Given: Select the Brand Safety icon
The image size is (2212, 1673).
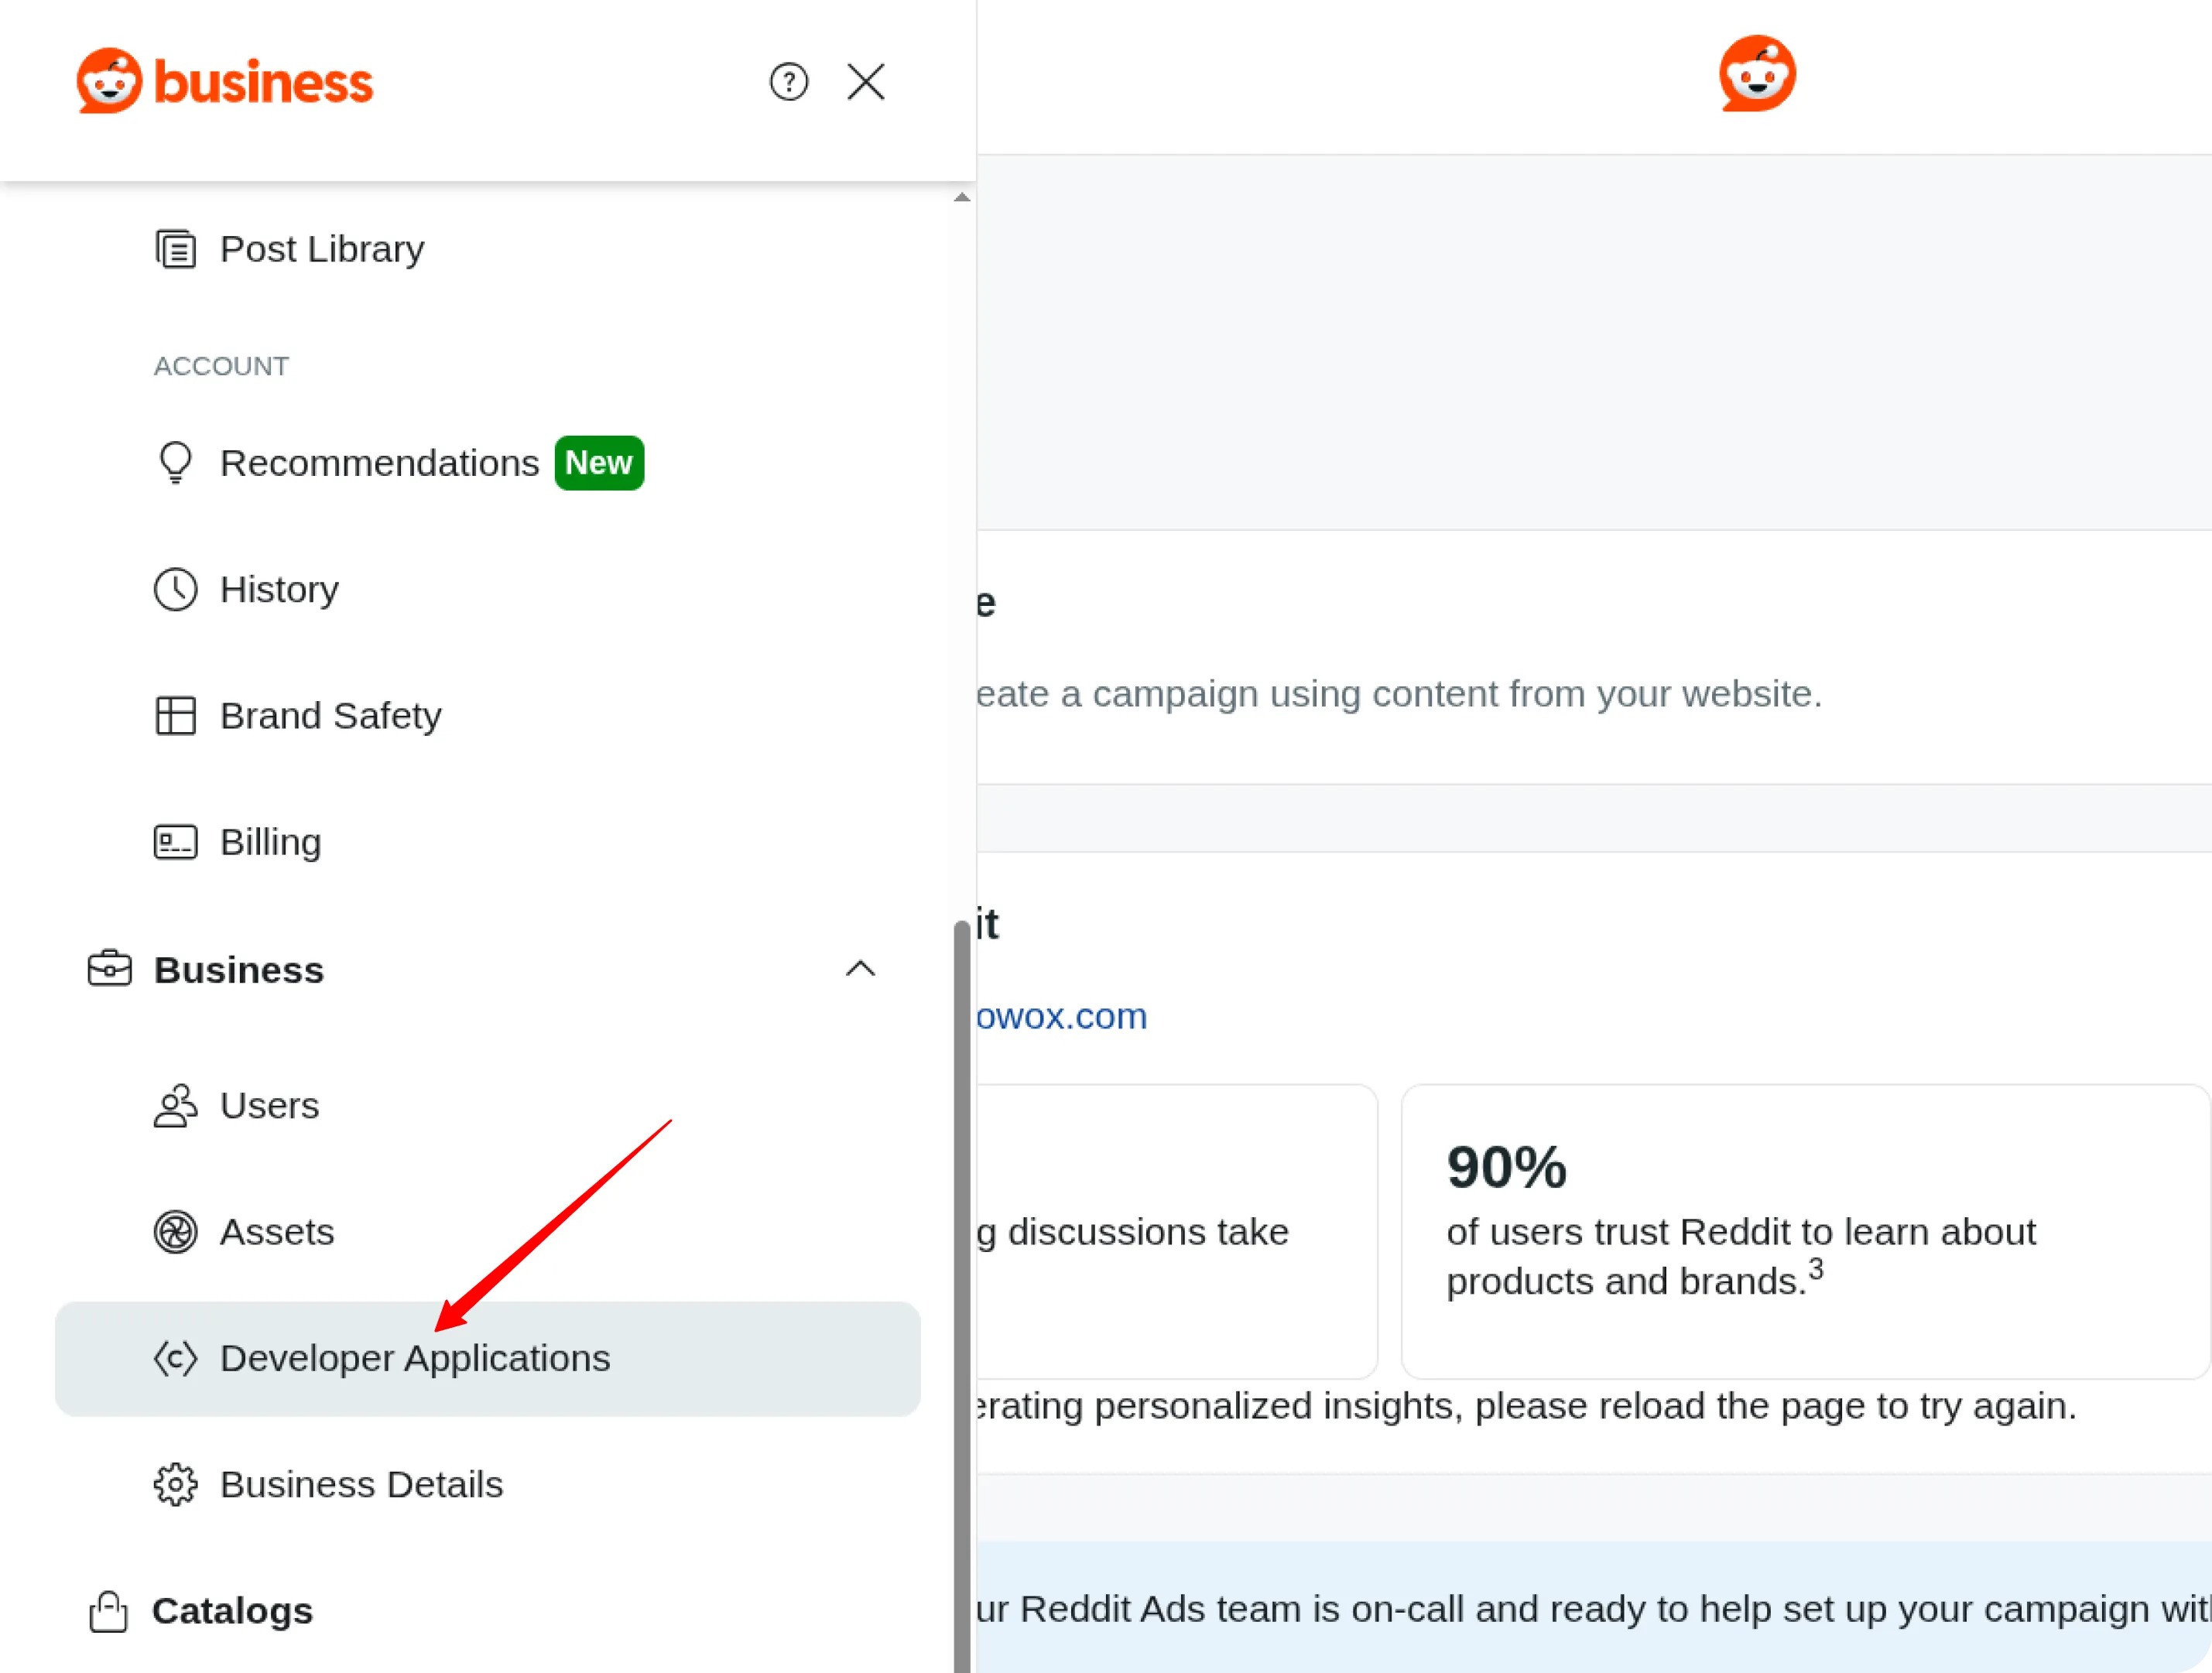Looking at the screenshot, I should point(176,715).
